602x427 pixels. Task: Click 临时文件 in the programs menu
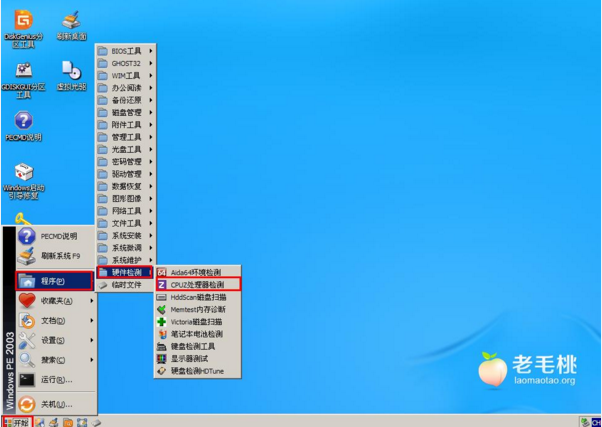[125, 285]
